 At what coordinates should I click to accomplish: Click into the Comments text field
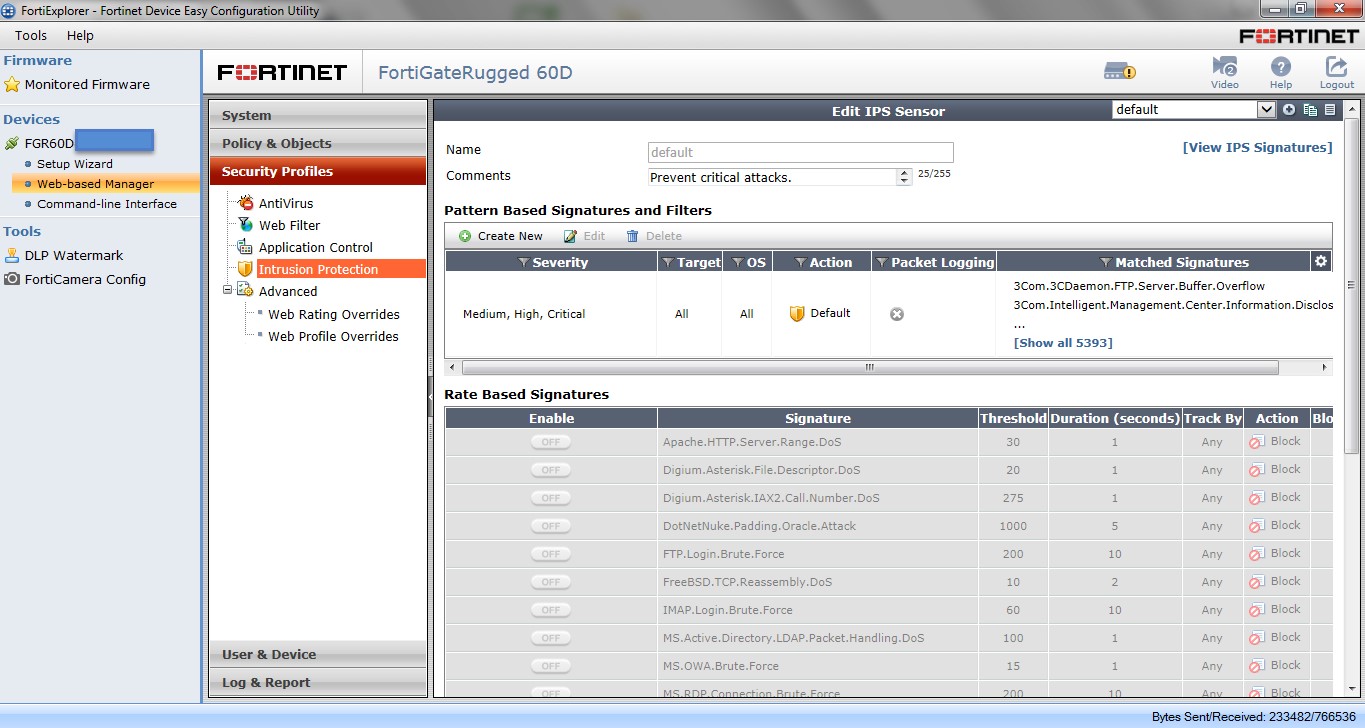click(772, 177)
